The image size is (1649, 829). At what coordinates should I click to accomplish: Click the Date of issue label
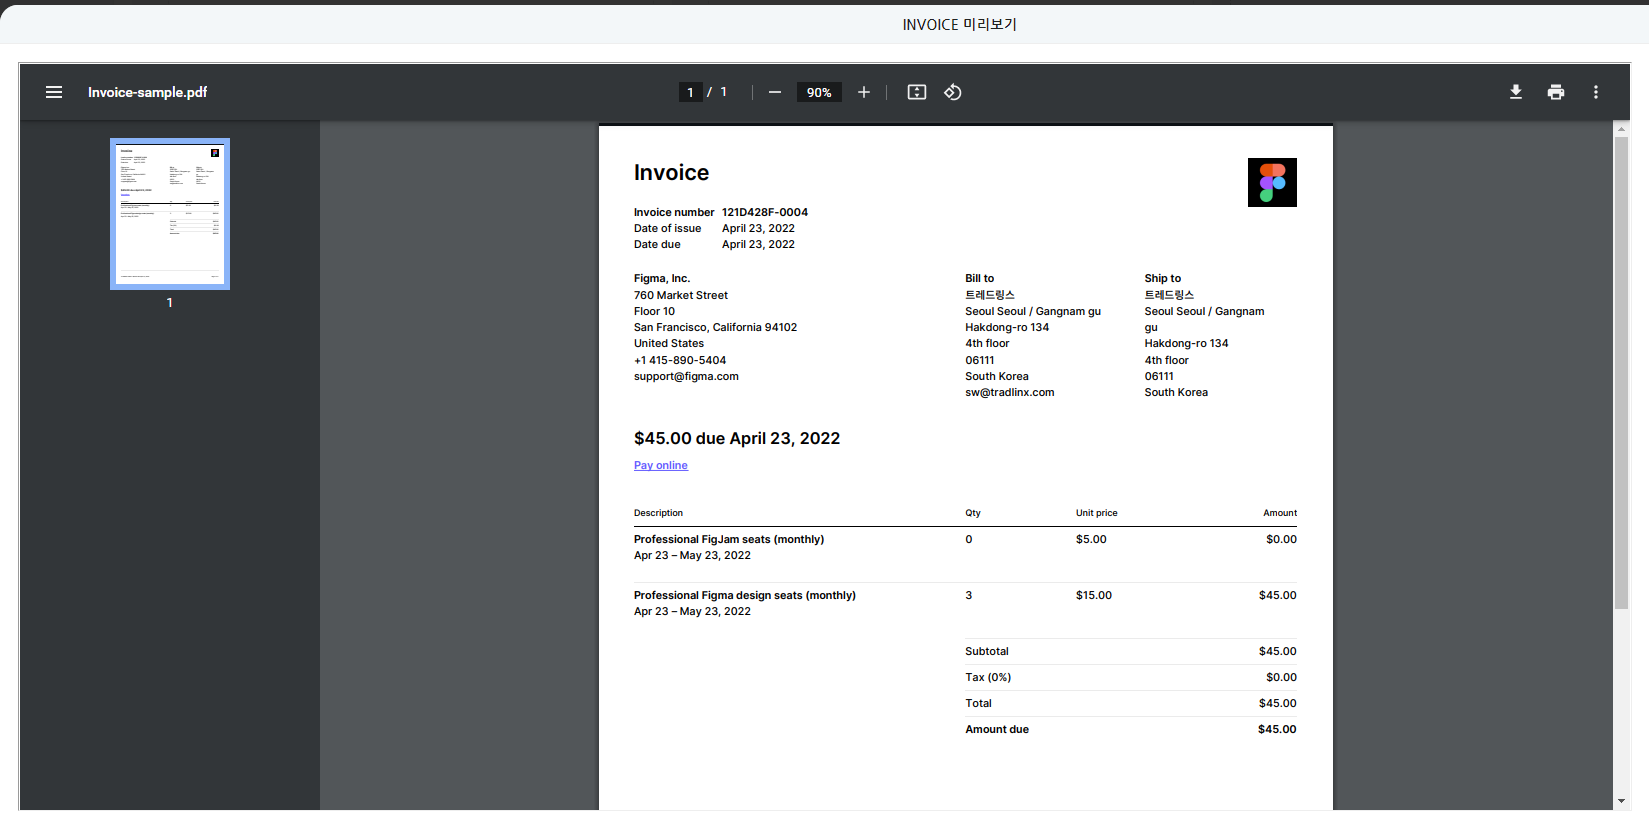[x=668, y=228]
